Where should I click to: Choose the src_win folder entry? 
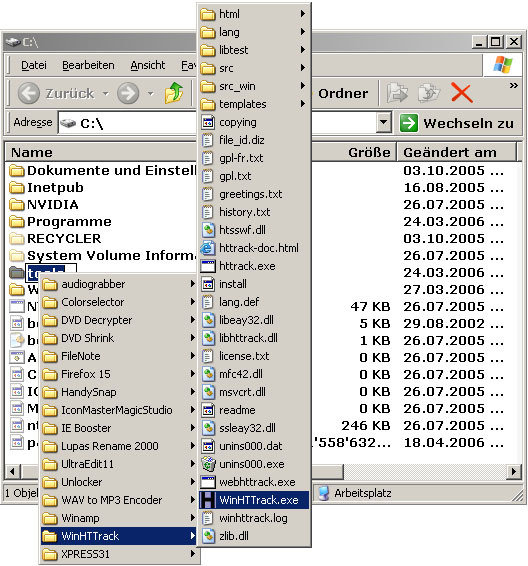(x=254, y=86)
